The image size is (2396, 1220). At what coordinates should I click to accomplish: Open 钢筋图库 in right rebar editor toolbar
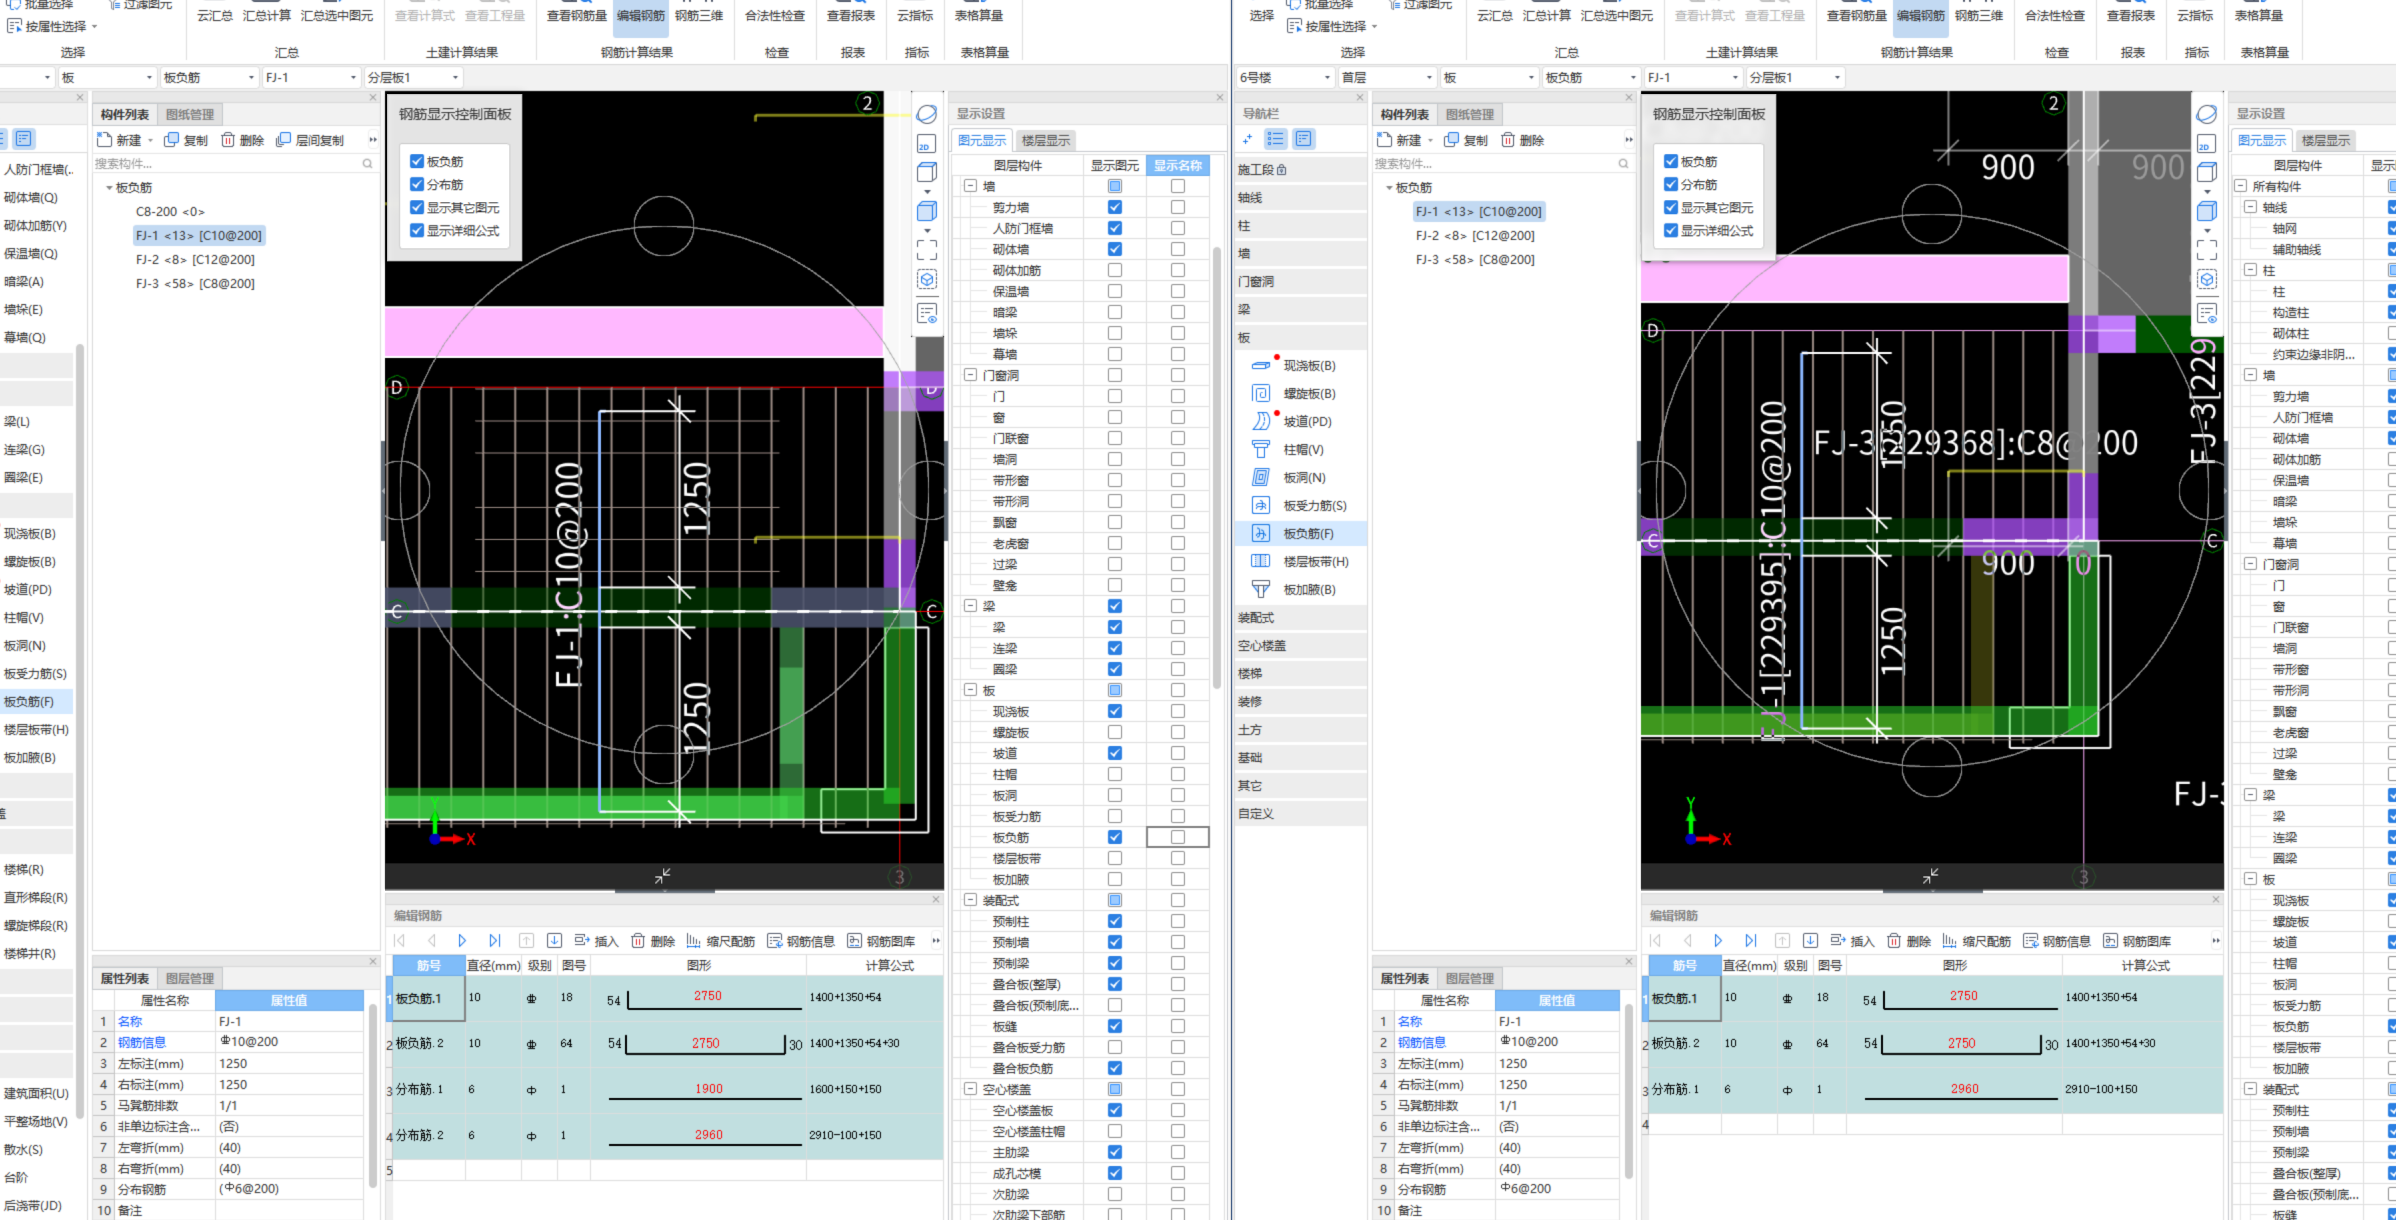coord(2137,941)
